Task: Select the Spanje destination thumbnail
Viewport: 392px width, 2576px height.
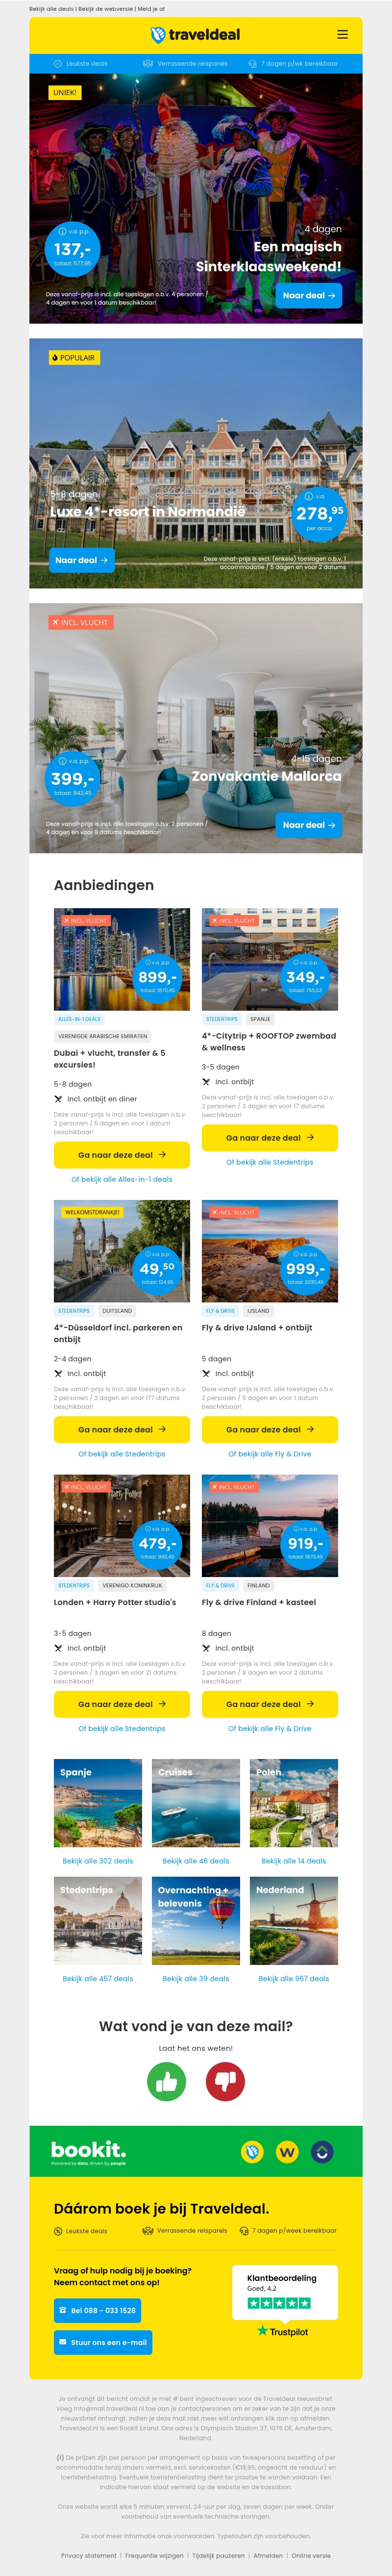Action: [98, 1803]
